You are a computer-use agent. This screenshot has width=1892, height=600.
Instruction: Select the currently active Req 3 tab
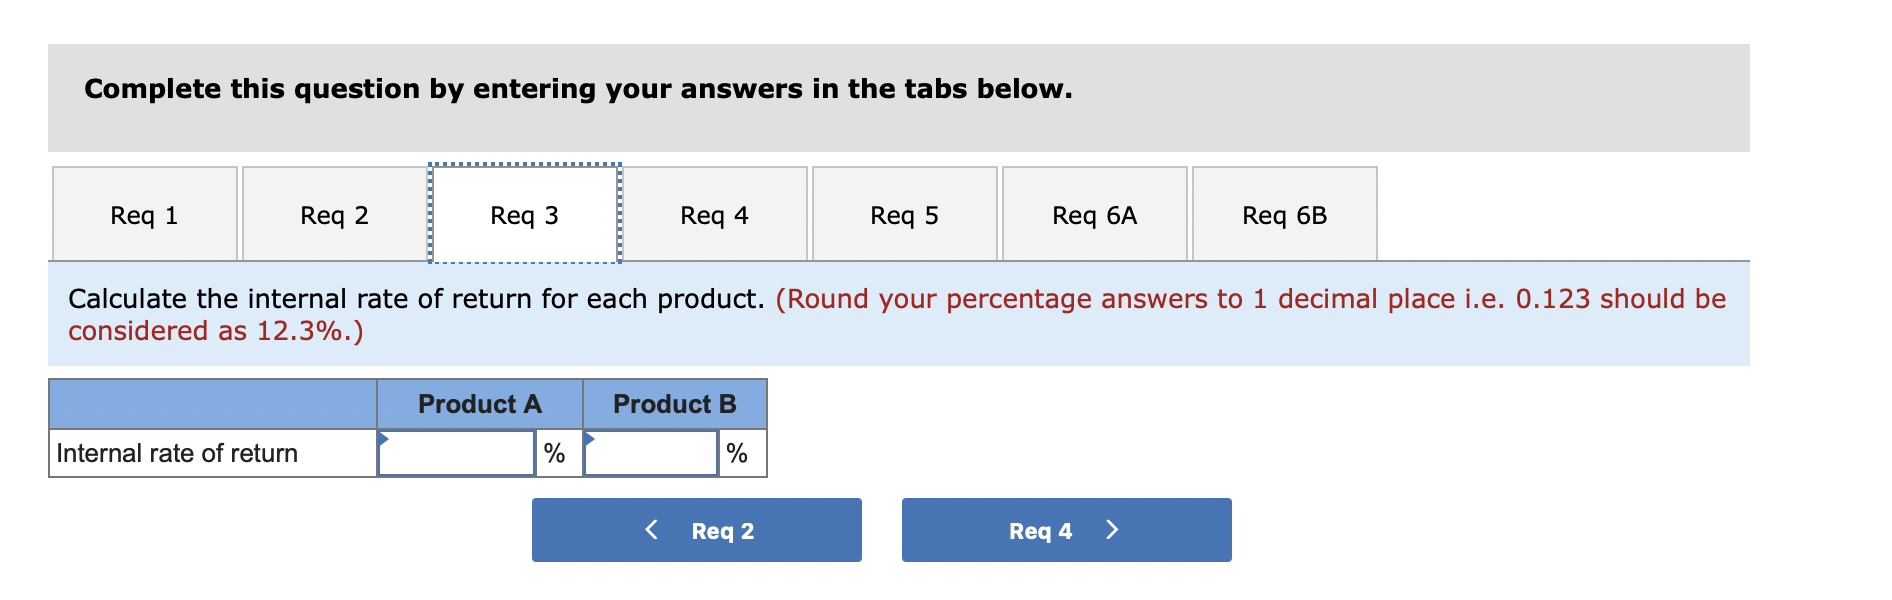(524, 214)
